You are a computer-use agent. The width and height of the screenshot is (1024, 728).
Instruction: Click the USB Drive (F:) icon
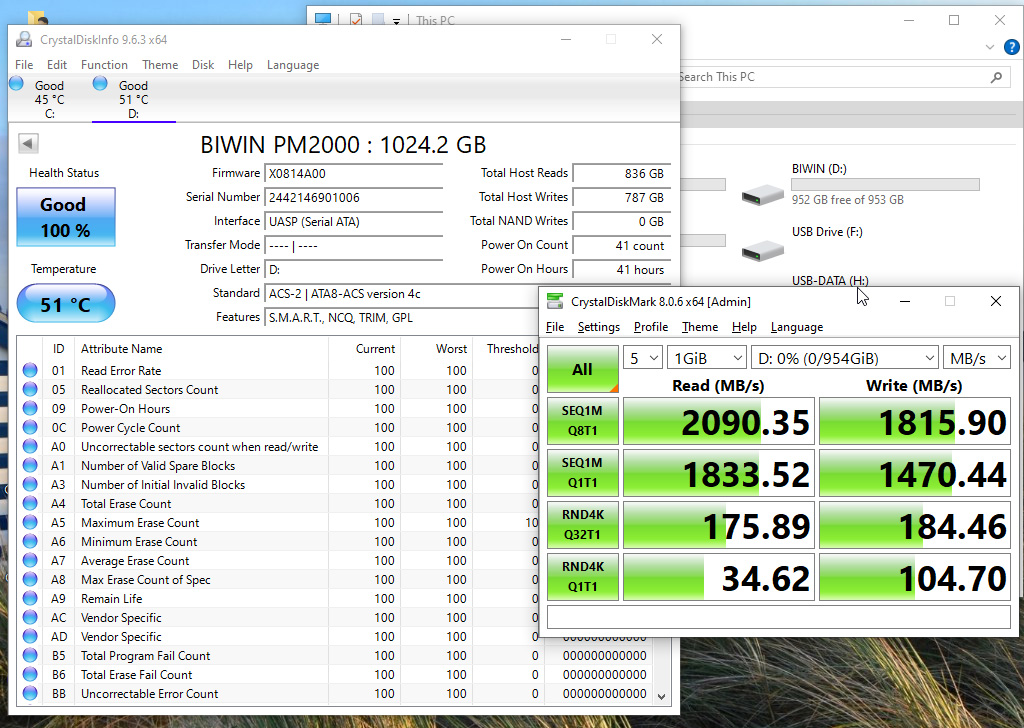[x=762, y=250]
